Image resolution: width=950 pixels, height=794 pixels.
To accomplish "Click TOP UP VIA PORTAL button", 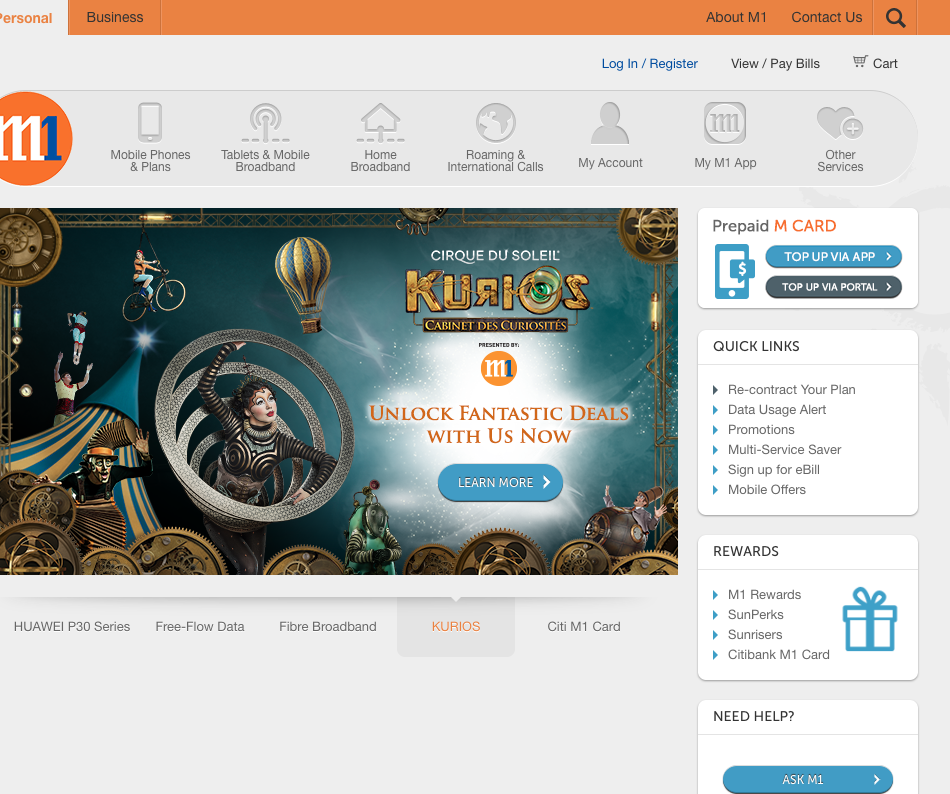I will 834,287.
